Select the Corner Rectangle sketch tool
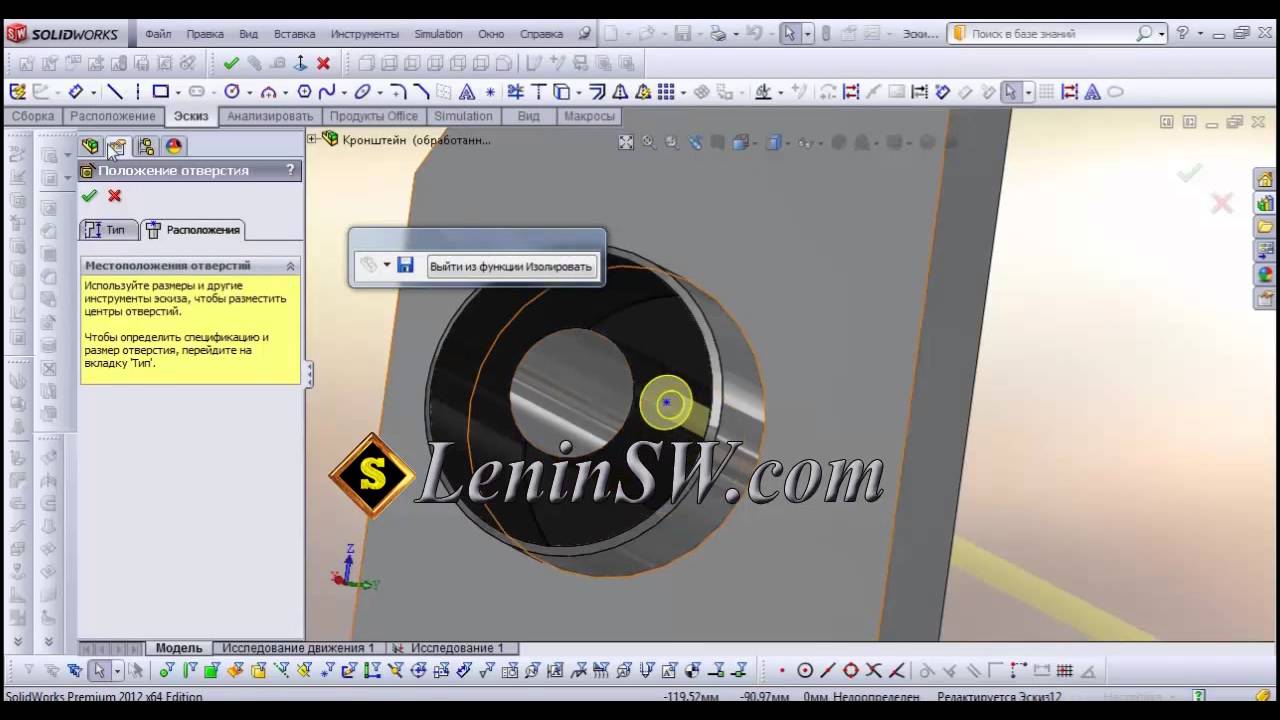1280x720 pixels. [160, 92]
